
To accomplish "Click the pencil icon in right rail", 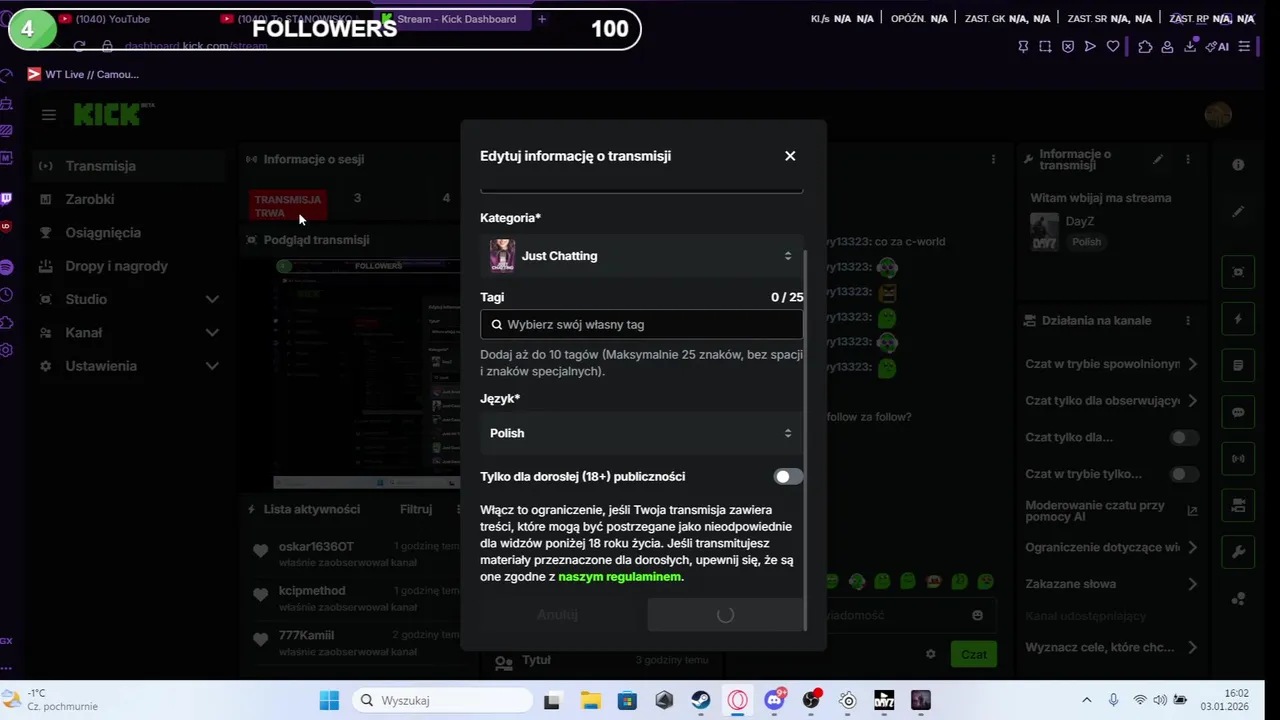I will pos(1238,212).
